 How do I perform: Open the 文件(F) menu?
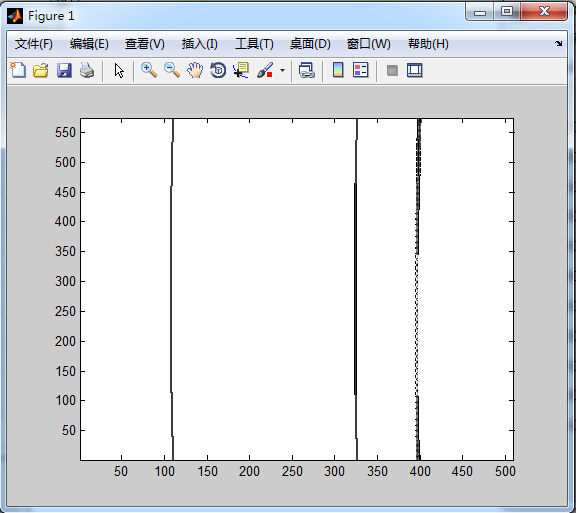click(x=33, y=44)
